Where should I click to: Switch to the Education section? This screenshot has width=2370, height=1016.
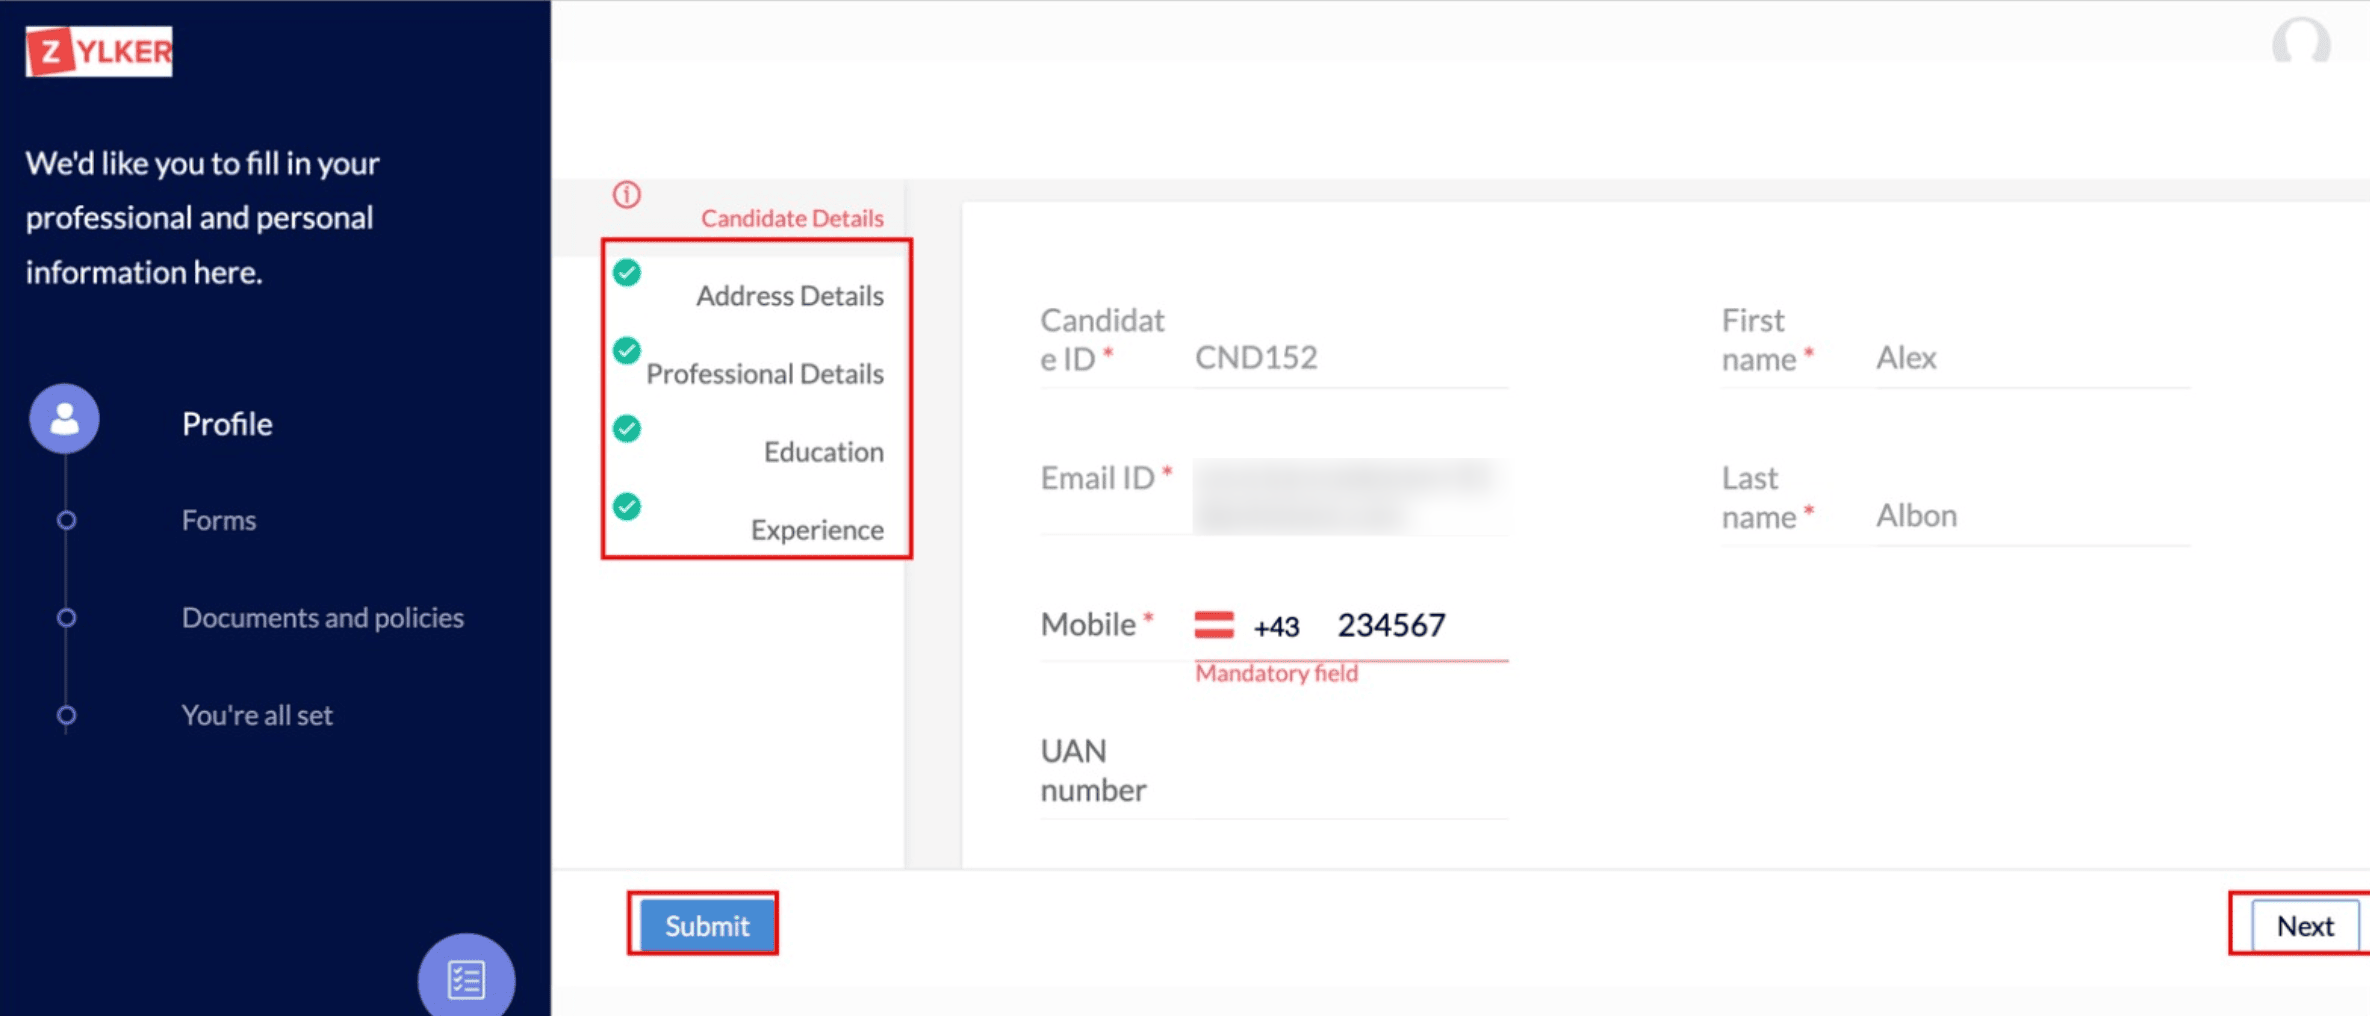tap(824, 452)
